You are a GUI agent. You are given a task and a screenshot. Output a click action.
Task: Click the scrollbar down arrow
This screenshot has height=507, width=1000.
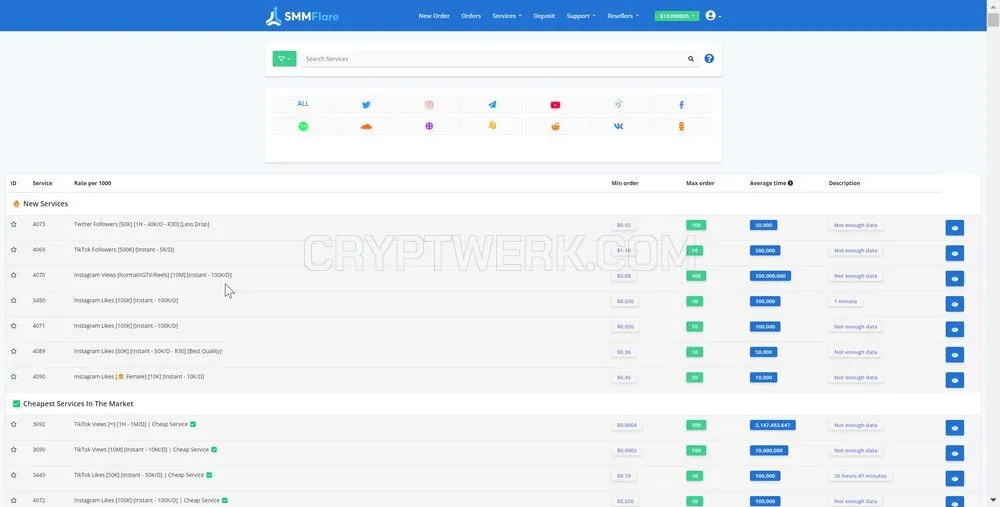pos(993,501)
